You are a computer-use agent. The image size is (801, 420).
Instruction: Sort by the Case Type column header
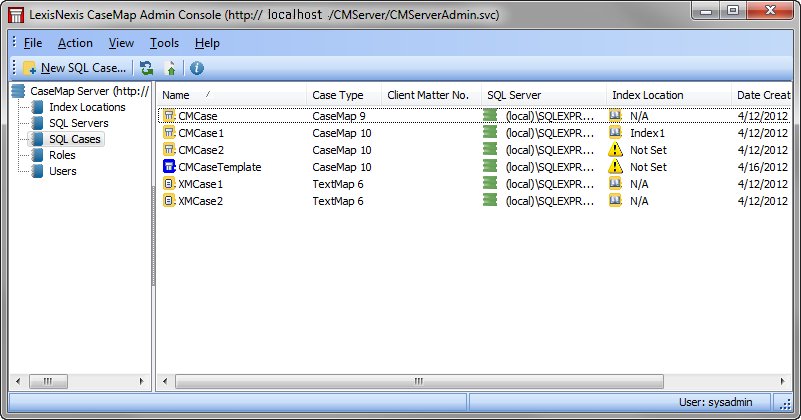pyautogui.click(x=344, y=95)
